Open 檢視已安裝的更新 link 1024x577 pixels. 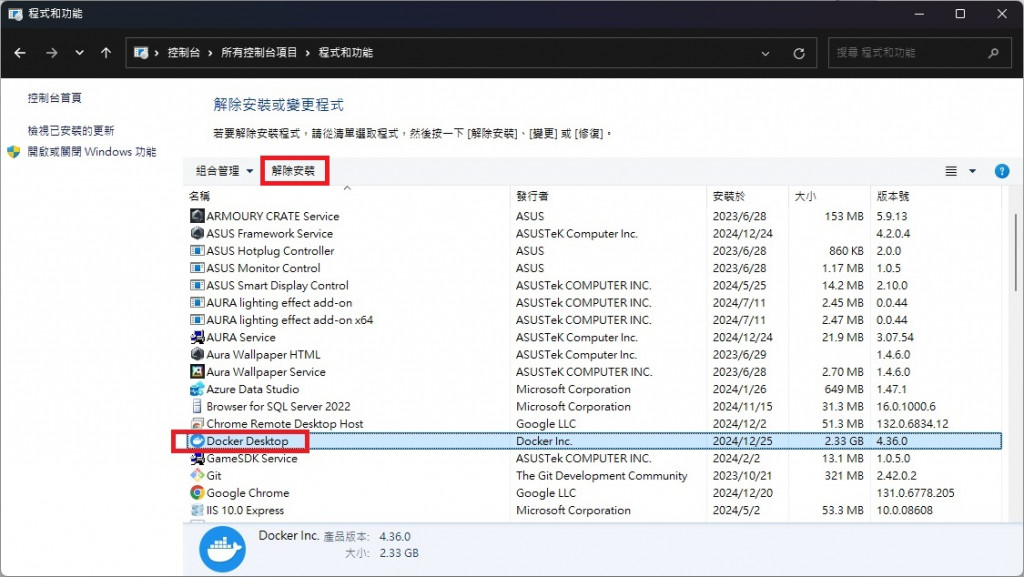click(x=71, y=131)
